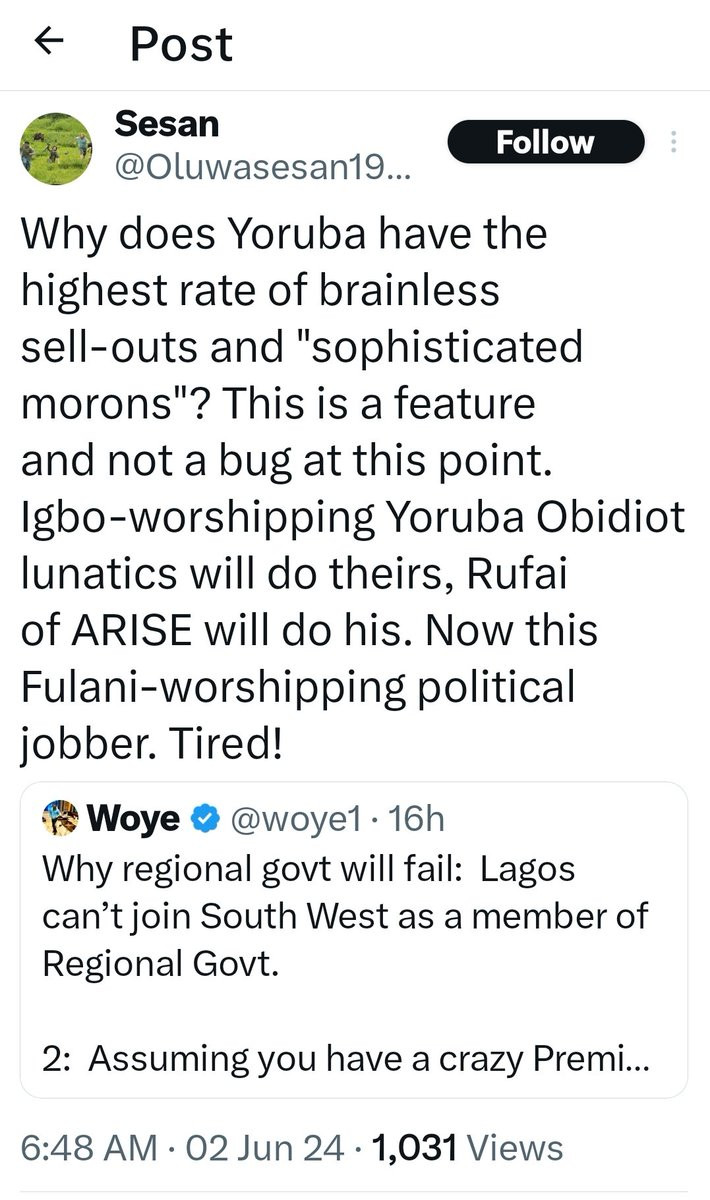Tap the back arrow
This screenshot has width=710, height=1200.
coord(49,42)
